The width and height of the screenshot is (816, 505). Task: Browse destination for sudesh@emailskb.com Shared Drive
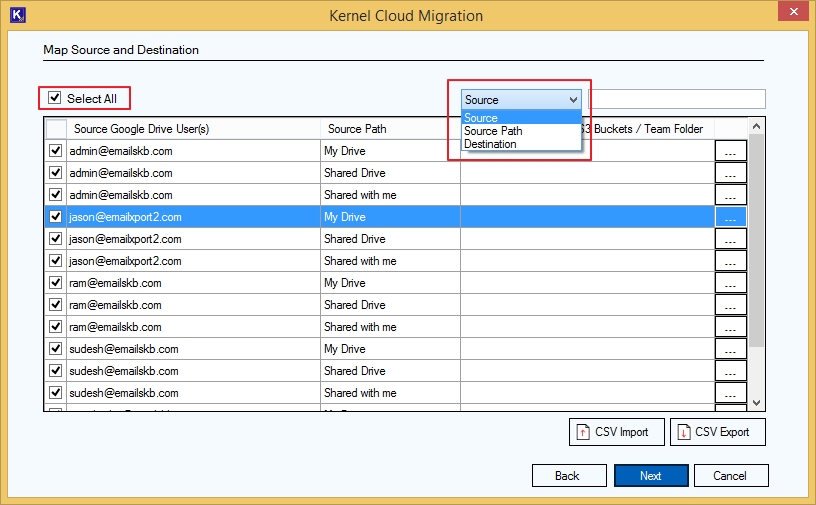point(731,371)
